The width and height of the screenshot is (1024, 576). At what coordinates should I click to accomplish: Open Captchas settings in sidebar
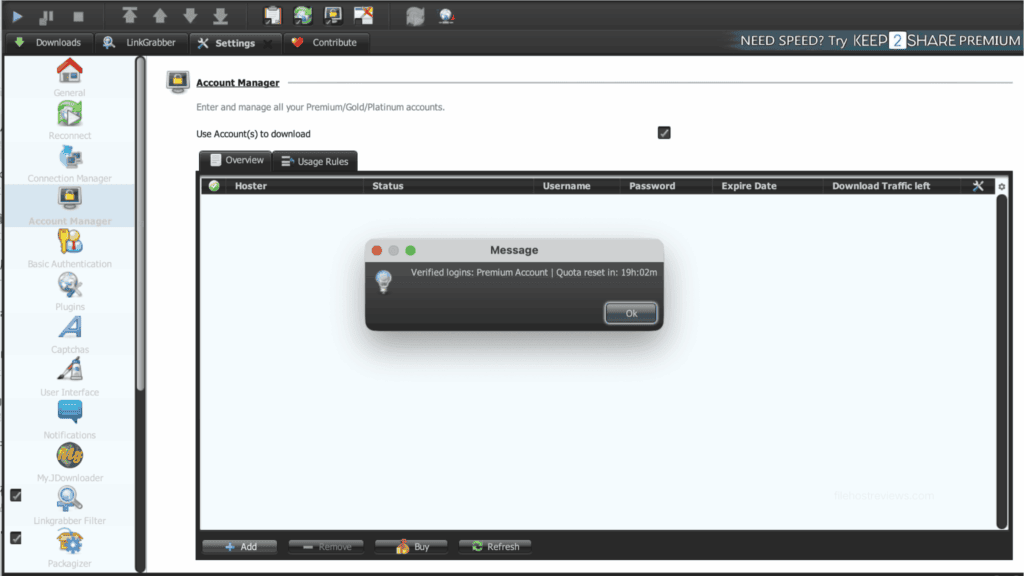point(69,334)
